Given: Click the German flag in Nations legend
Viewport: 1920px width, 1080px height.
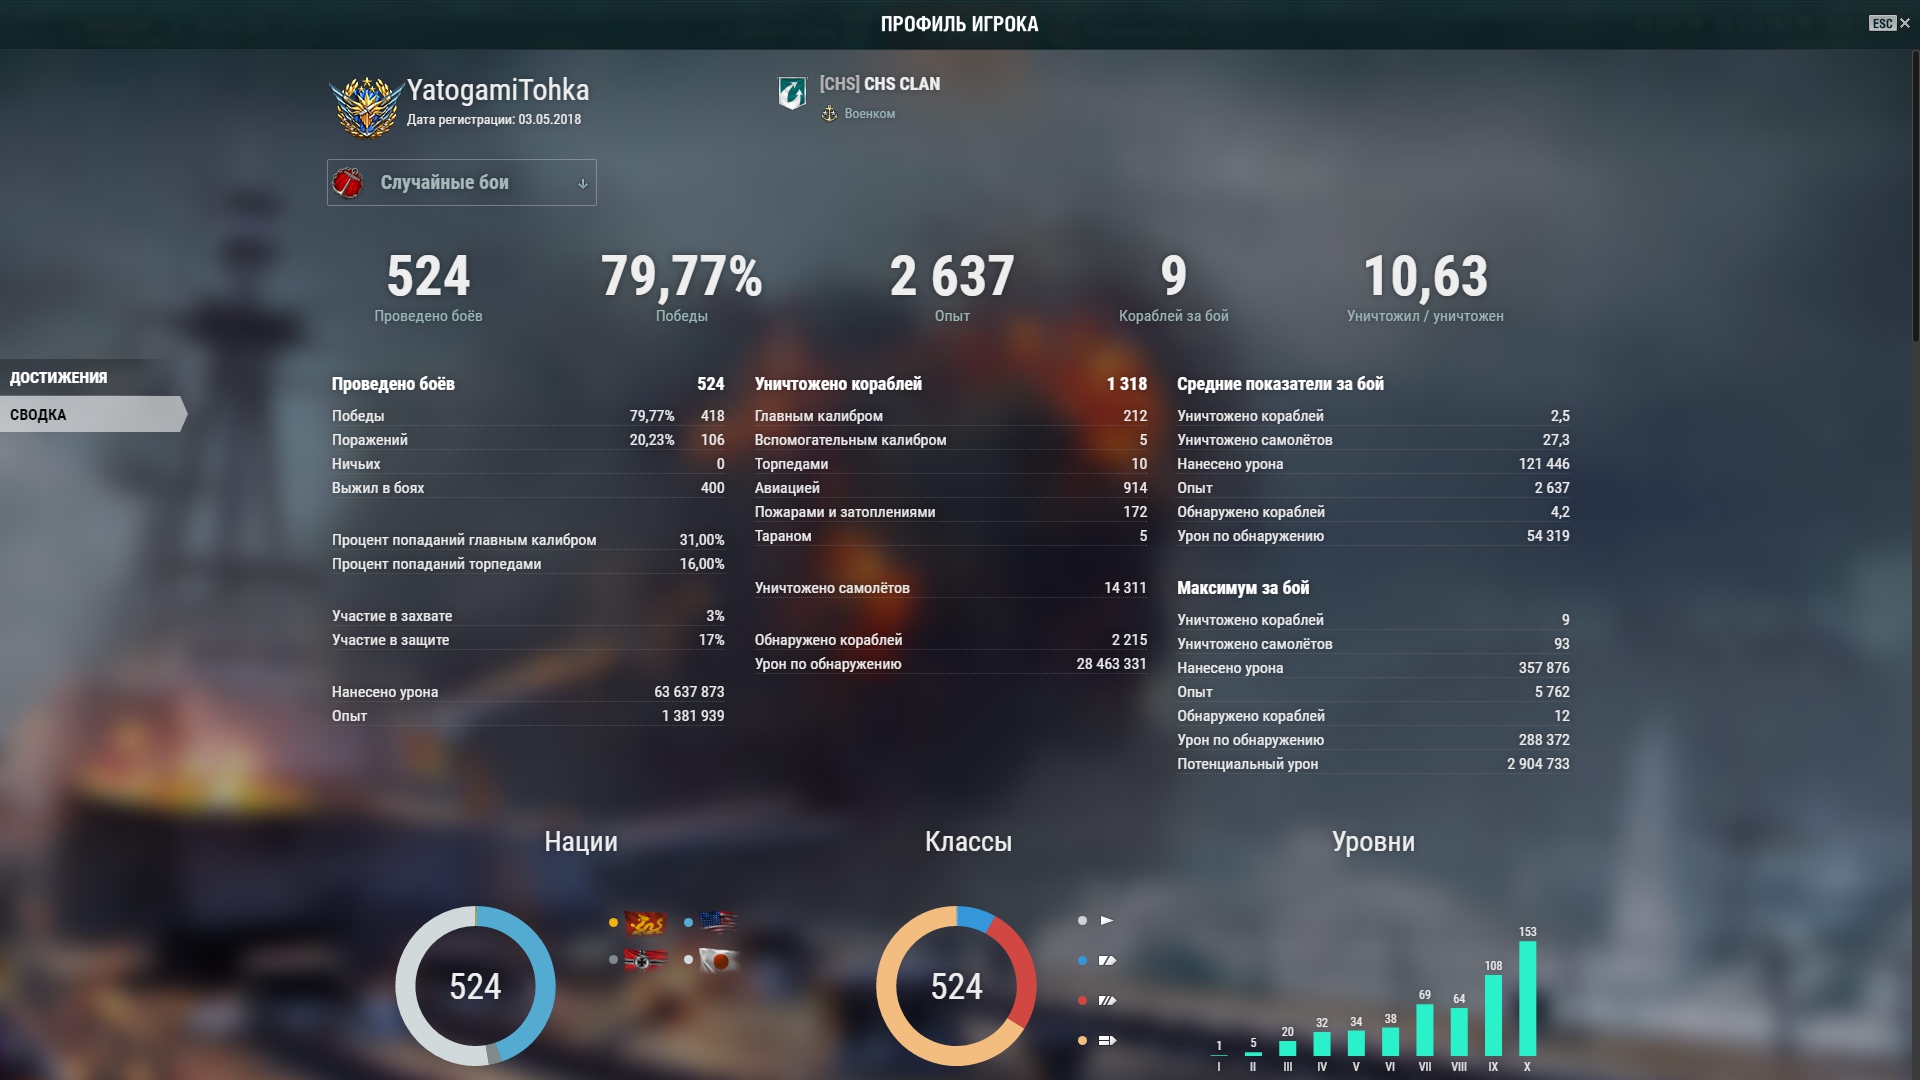Looking at the screenshot, I should click(x=645, y=960).
